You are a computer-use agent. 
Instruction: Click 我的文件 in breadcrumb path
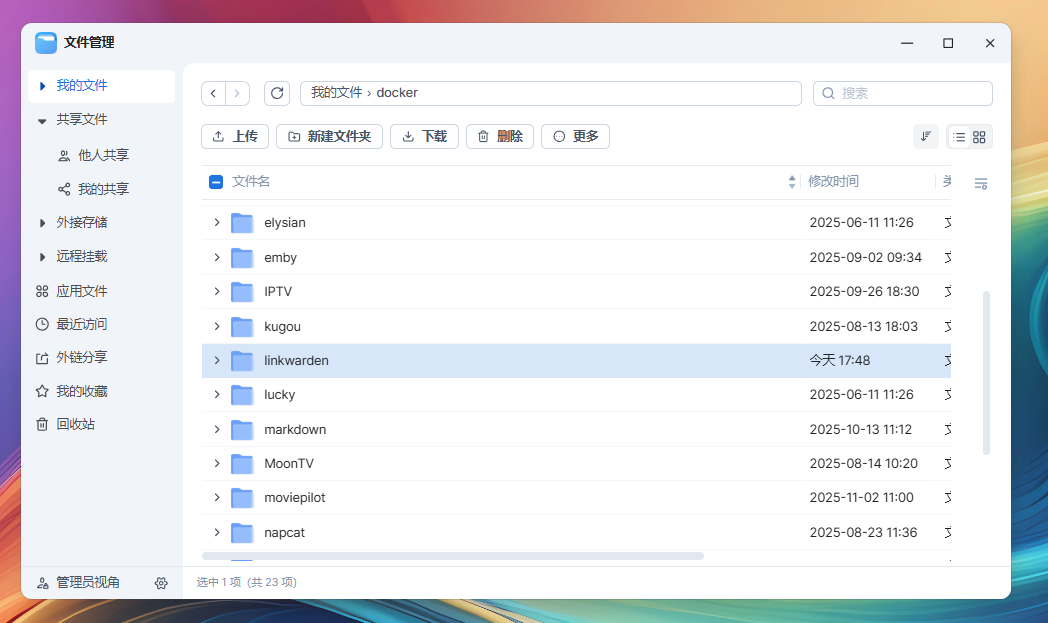coord(336,93)
